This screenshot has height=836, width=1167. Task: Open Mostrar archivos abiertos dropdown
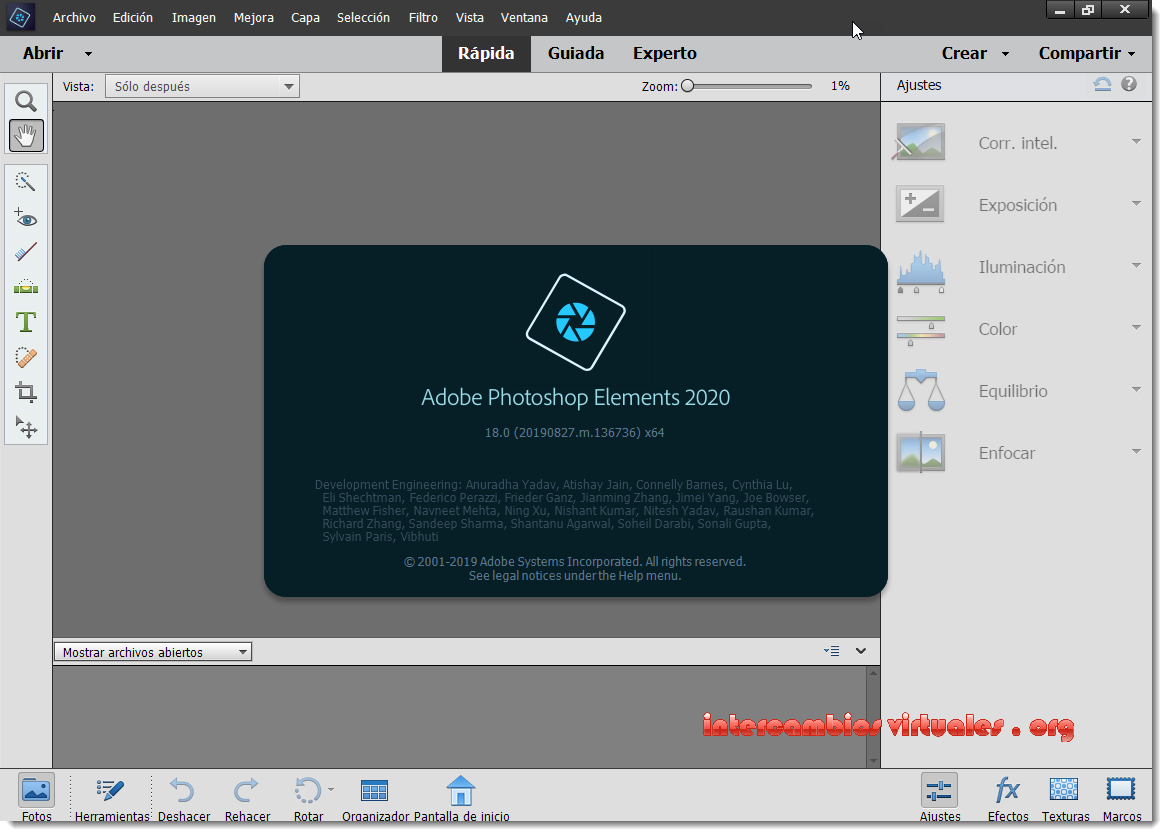(x=153, y=652)
